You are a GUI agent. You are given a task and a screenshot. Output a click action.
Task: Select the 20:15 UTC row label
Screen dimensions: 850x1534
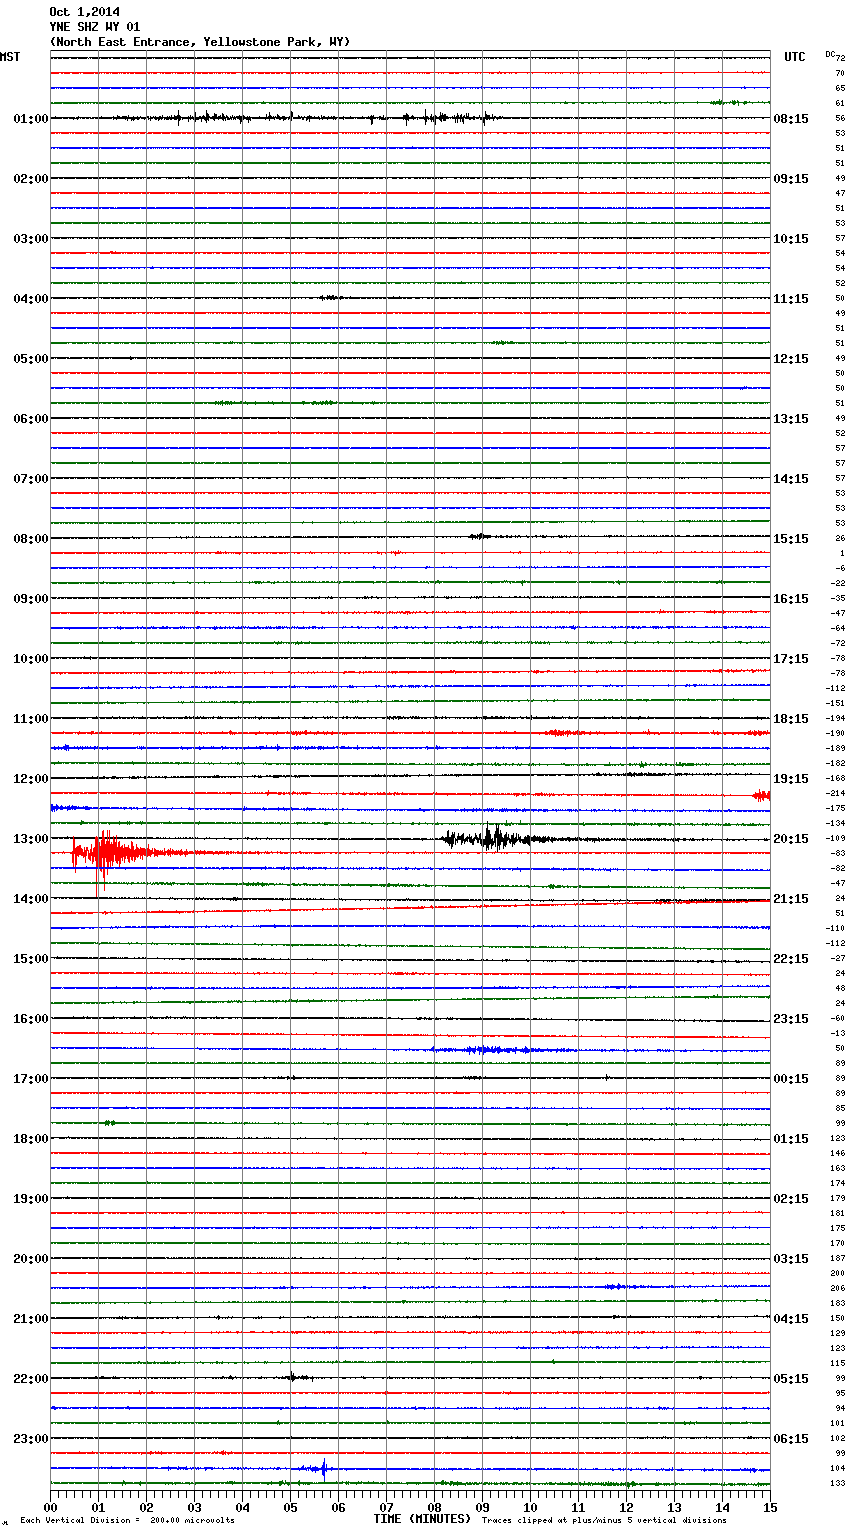point(791,839)
